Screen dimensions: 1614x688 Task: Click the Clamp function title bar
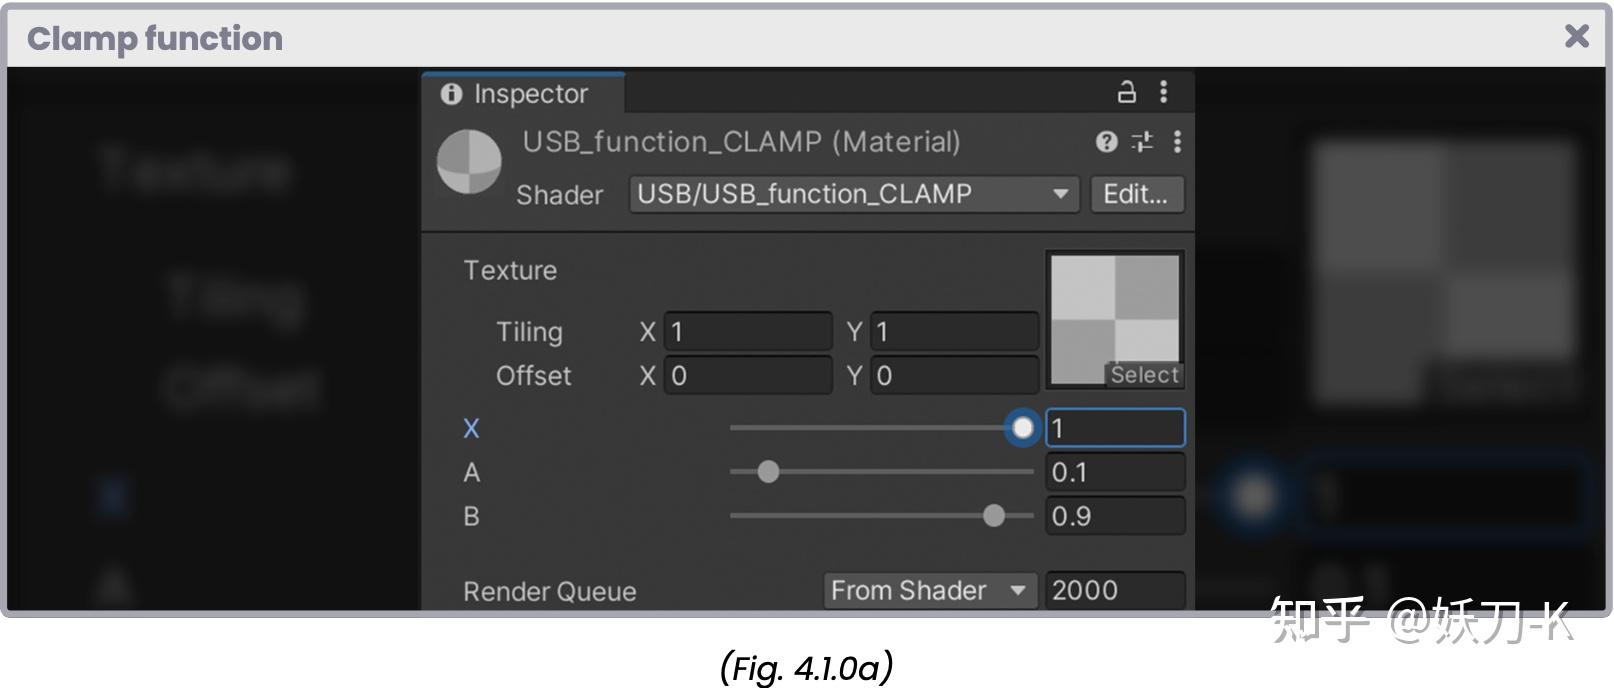[x=154, y=38]
